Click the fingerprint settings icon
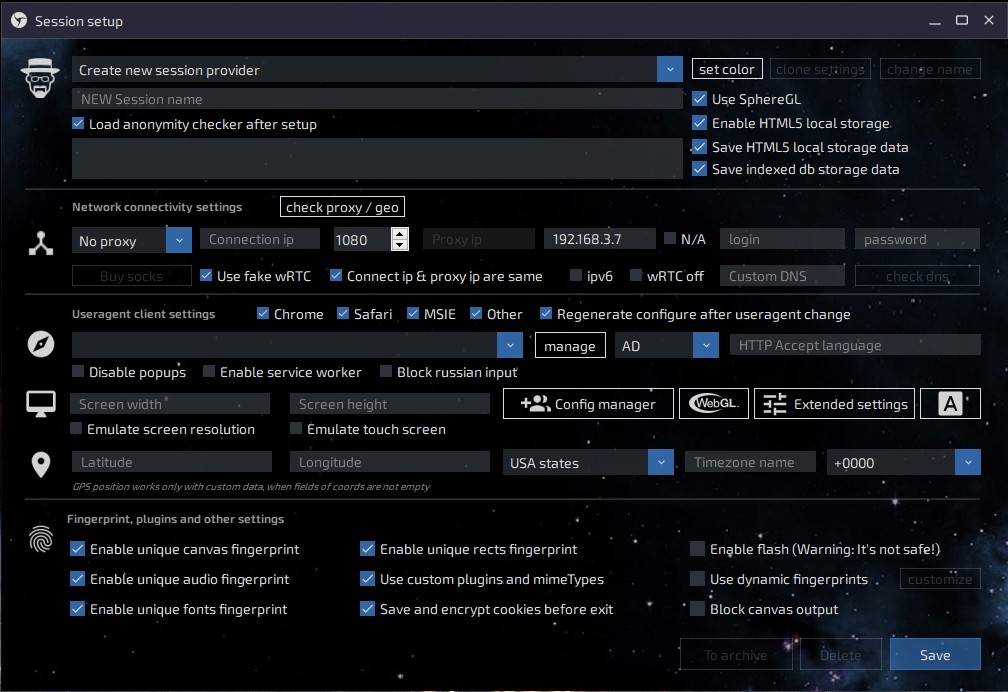 [41, 541]
